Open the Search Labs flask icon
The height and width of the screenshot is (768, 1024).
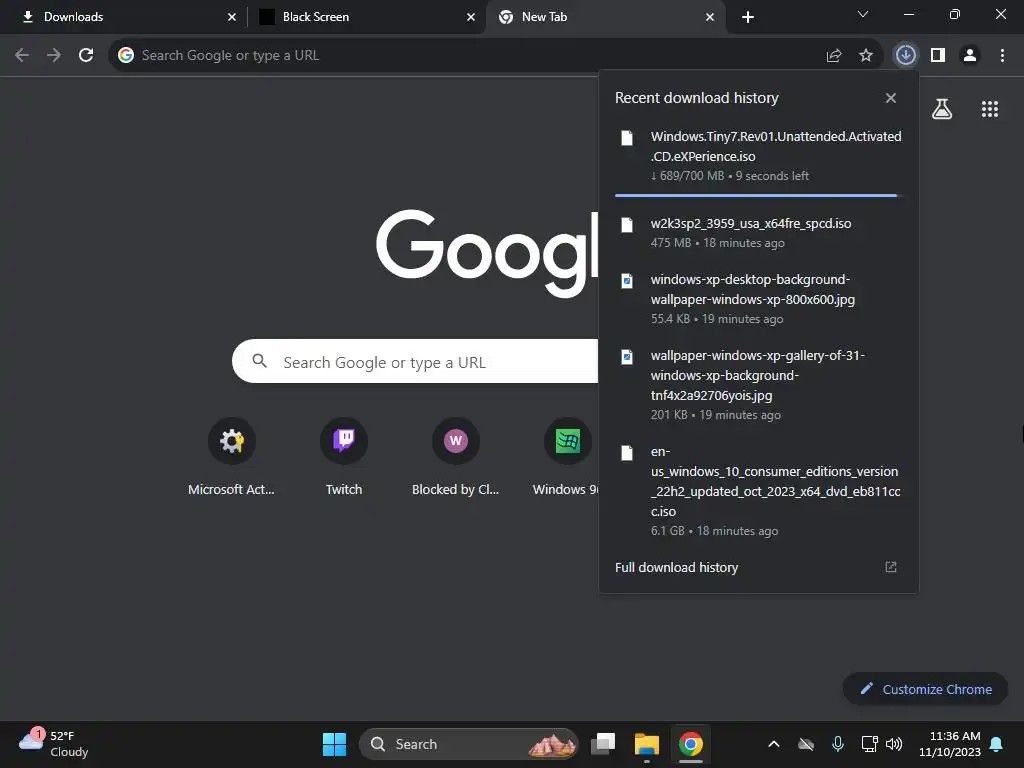pos(942,109)
